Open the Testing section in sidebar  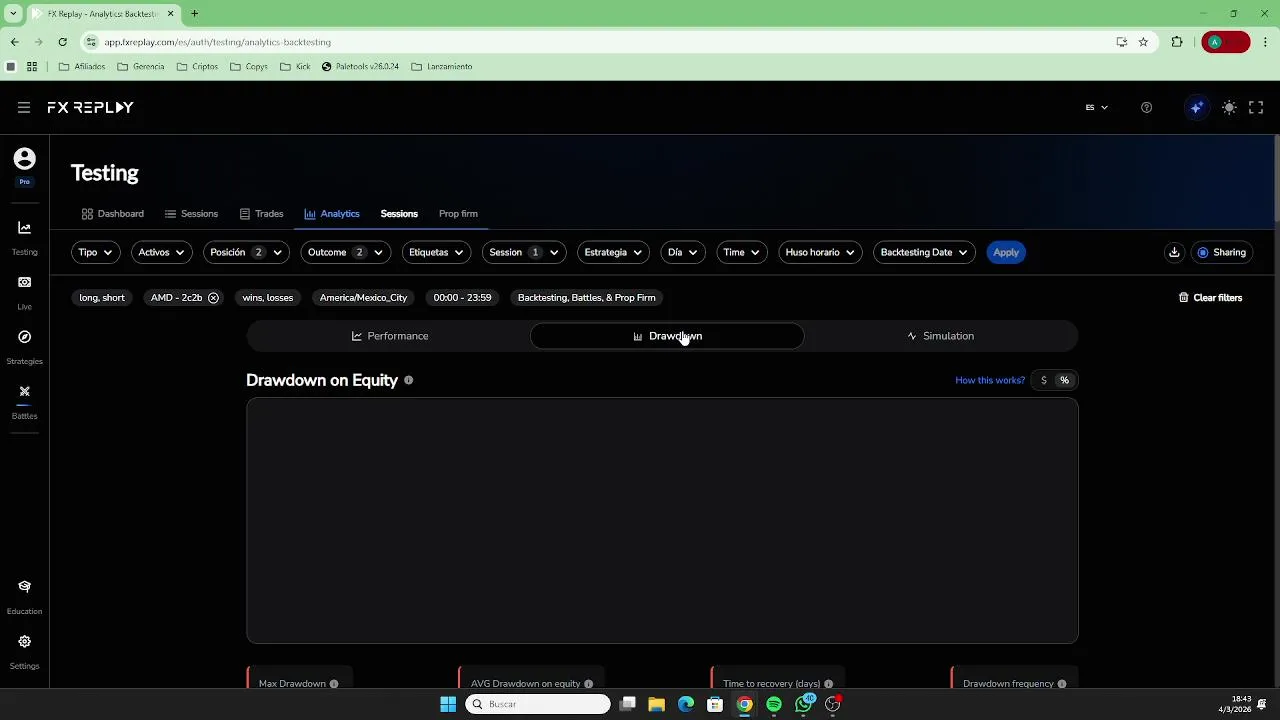(24, 238)
